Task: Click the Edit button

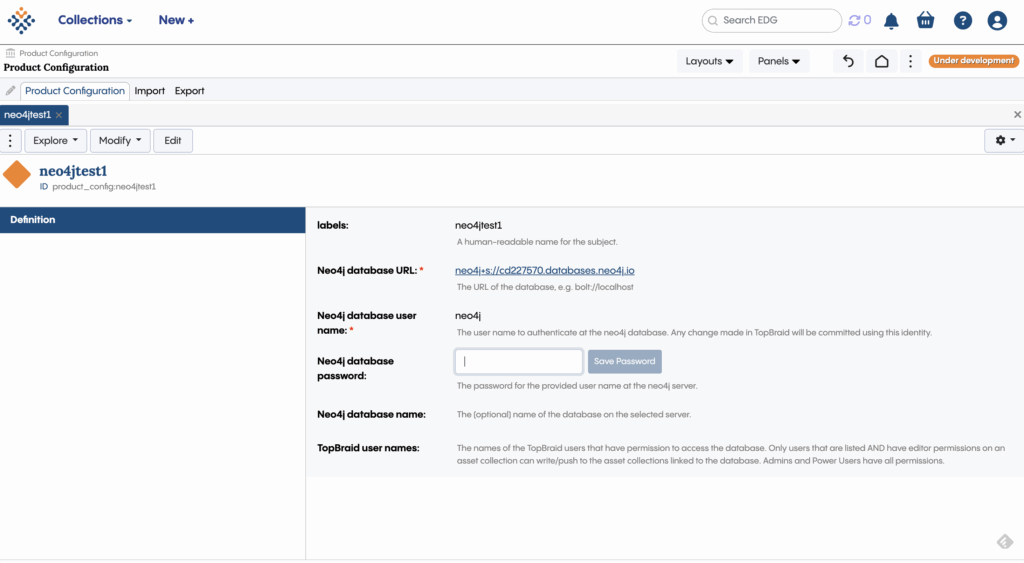Action: pos(172,140)
